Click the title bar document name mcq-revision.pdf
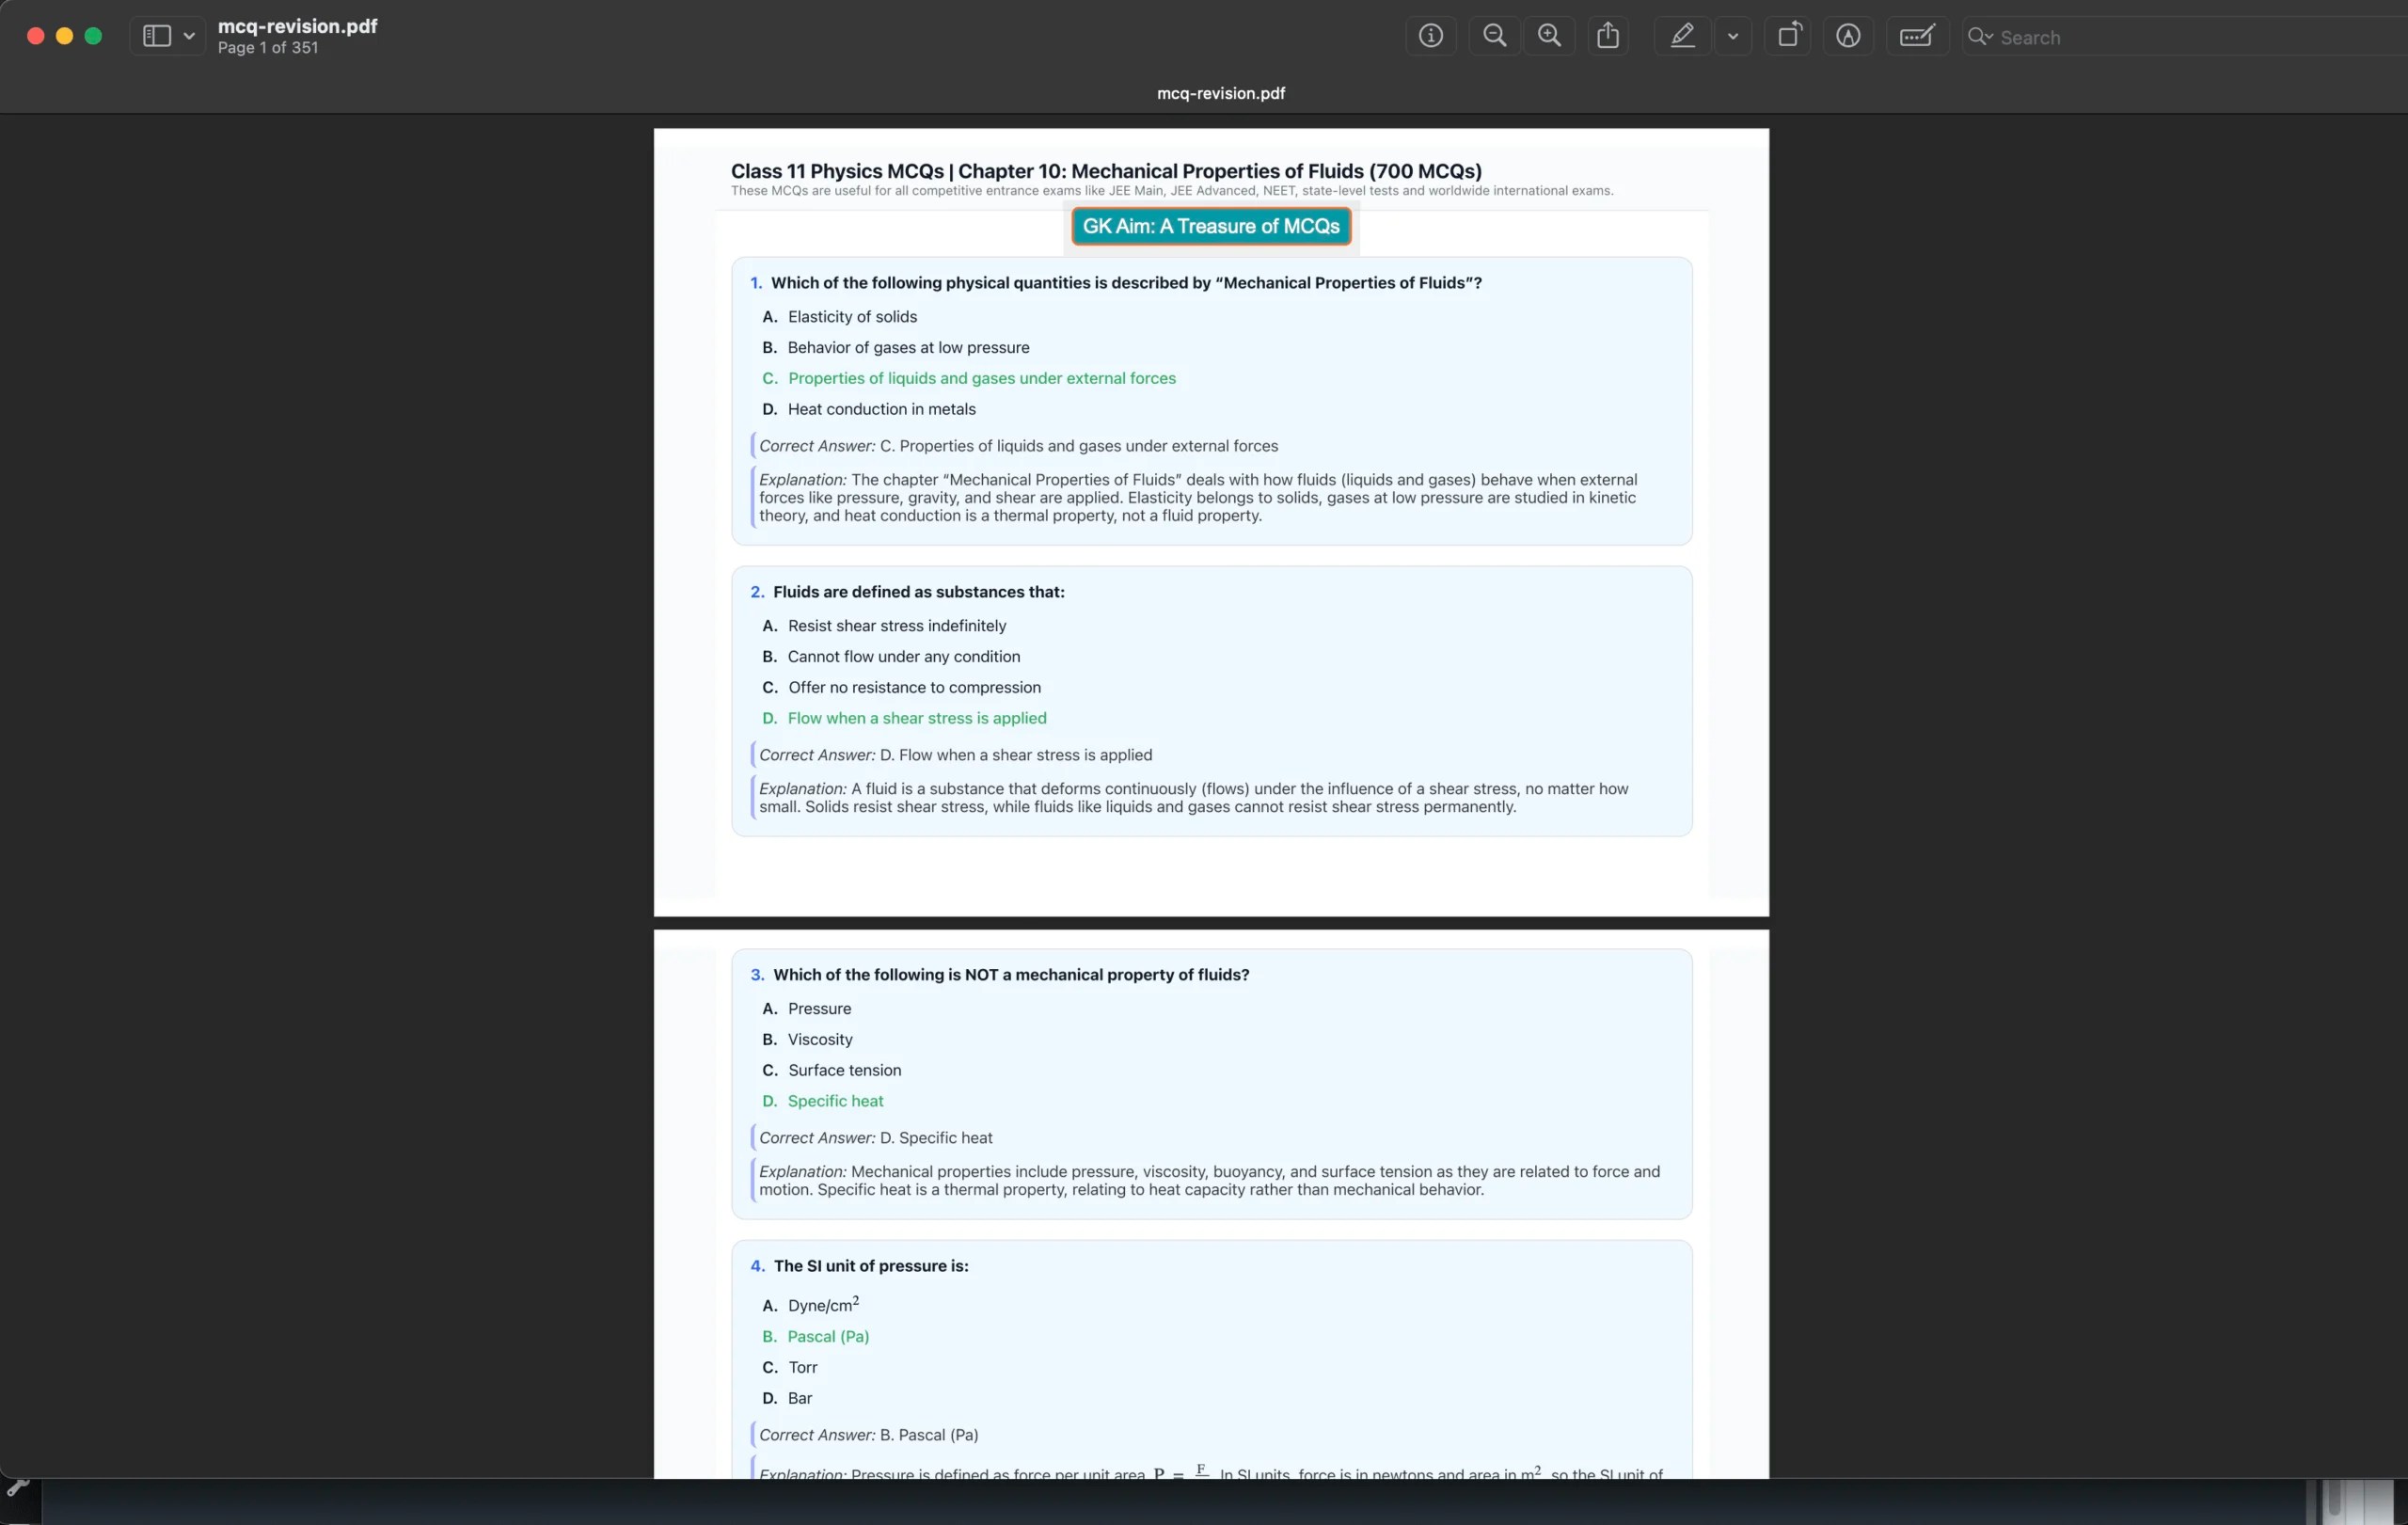2408x1525 pixels. (297, 27)
